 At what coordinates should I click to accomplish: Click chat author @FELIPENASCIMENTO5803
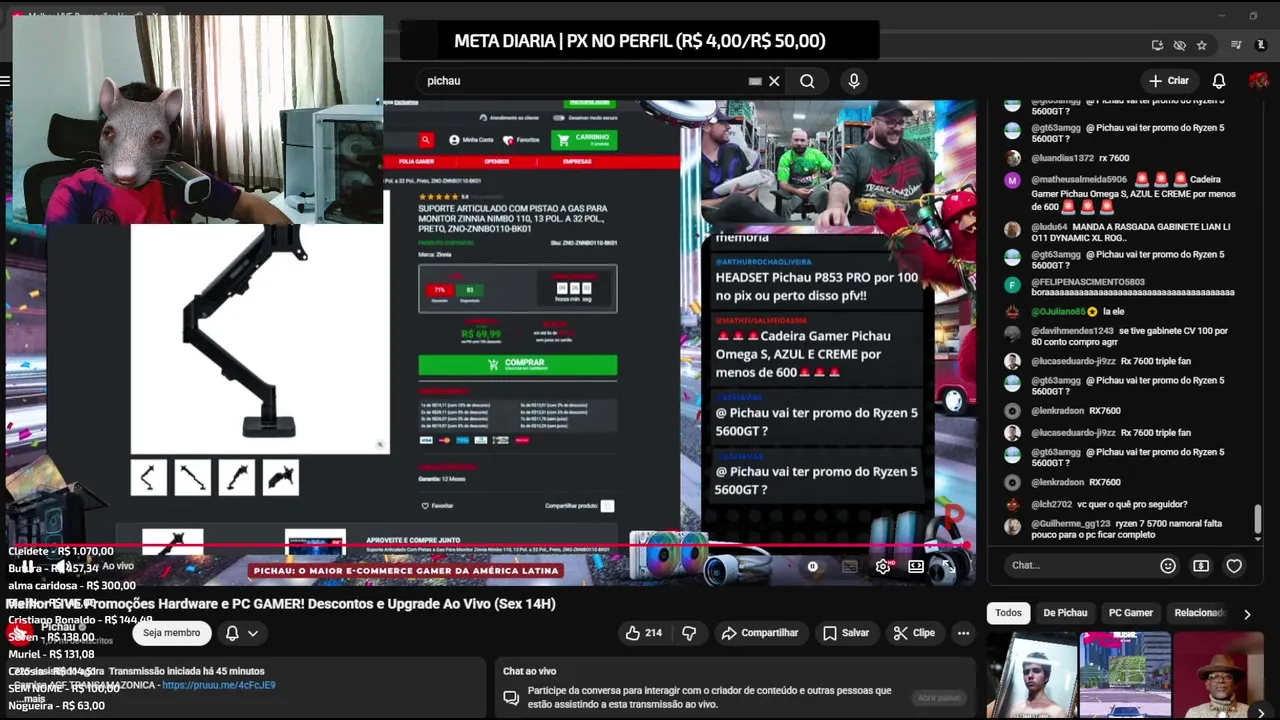click(1090, 282)
